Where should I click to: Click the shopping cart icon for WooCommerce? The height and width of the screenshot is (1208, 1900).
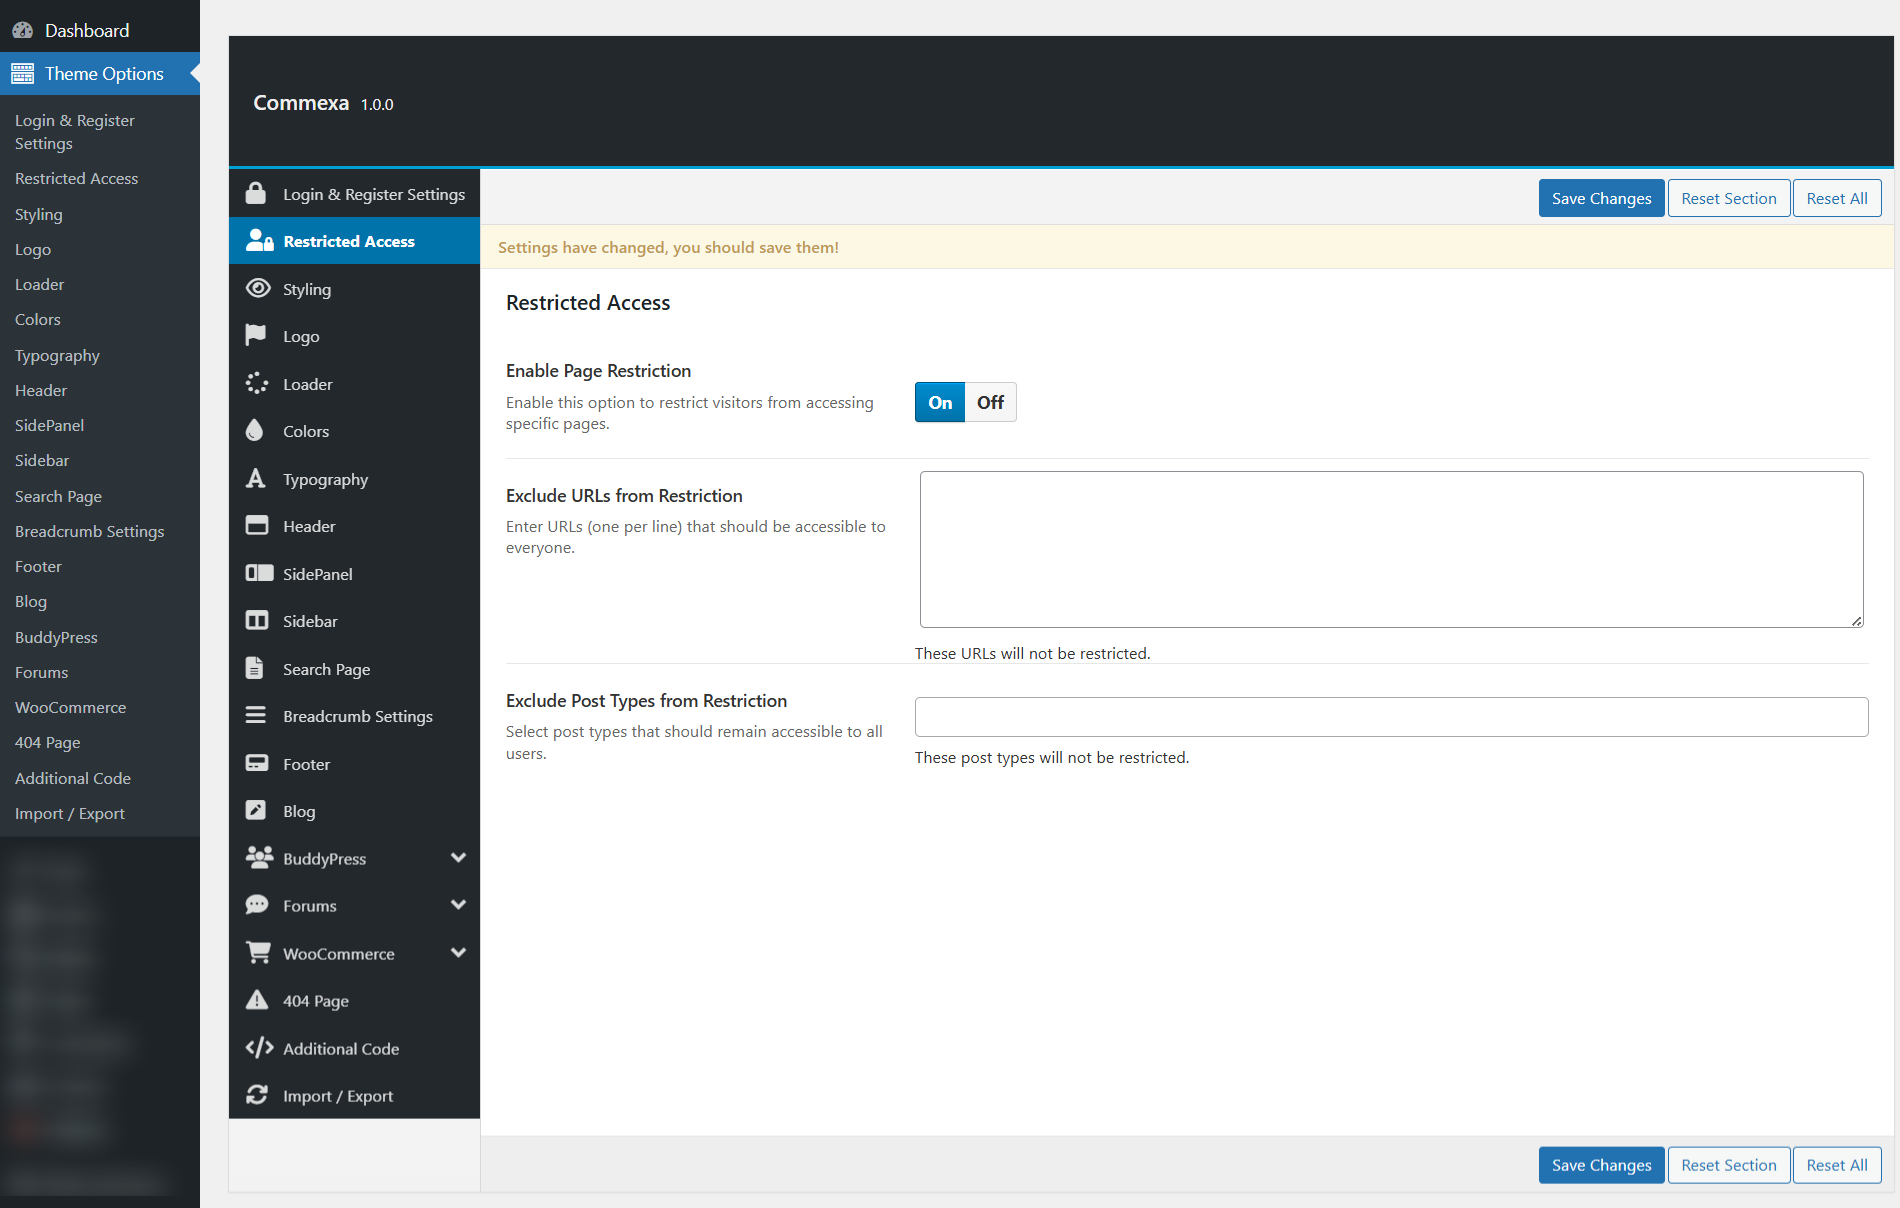coord(258,953)
